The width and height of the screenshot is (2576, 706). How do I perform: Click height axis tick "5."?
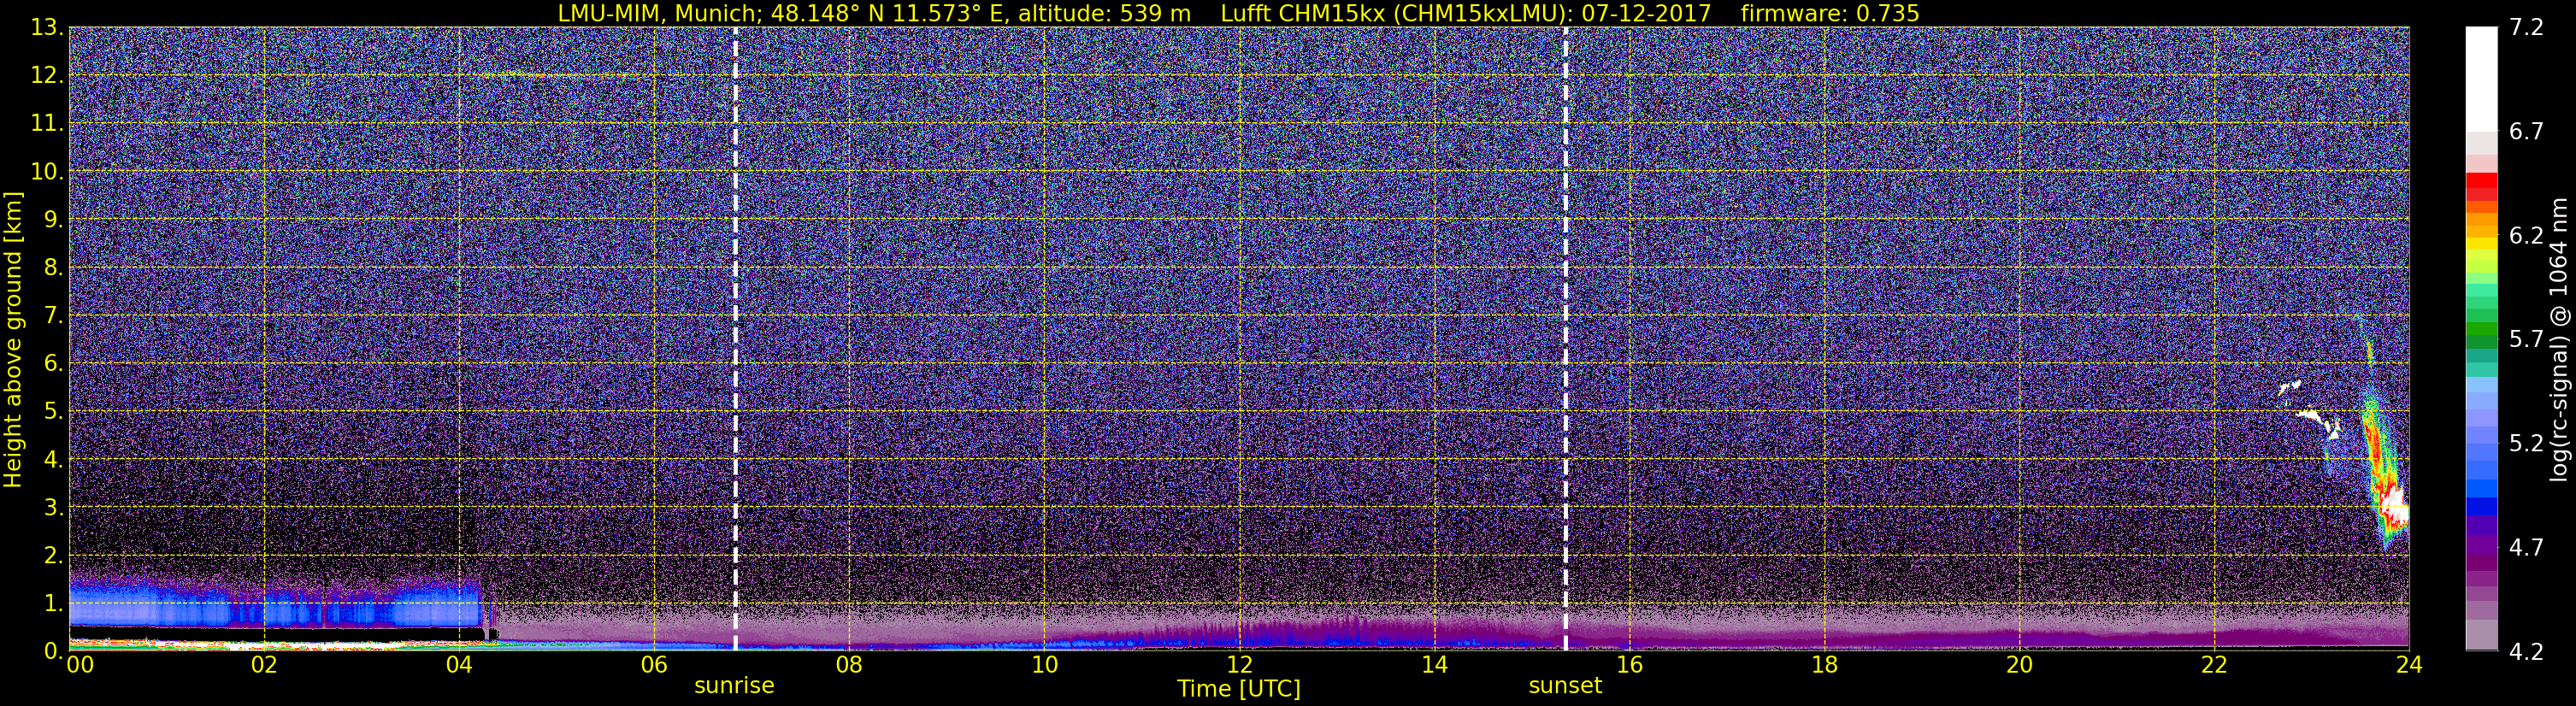(x=53, y=412)
